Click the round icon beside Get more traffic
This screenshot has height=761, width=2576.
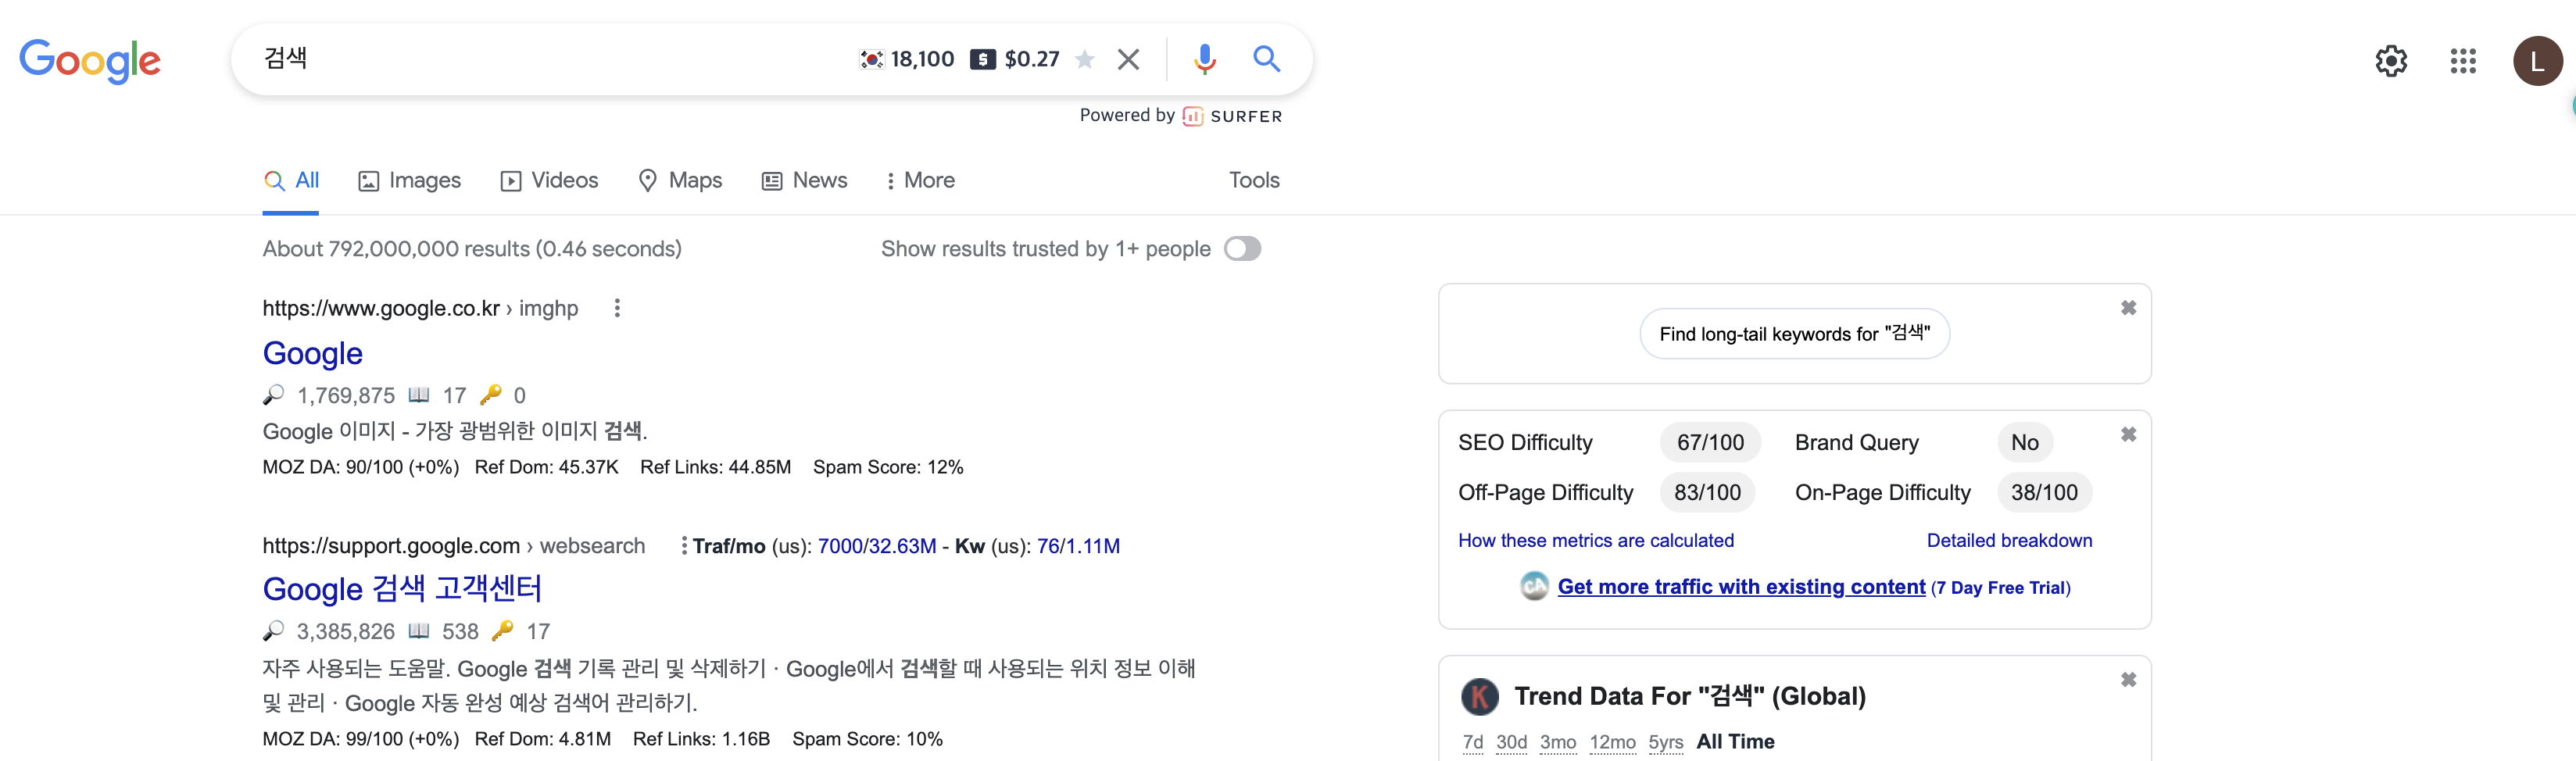[x=1534, y=586]
